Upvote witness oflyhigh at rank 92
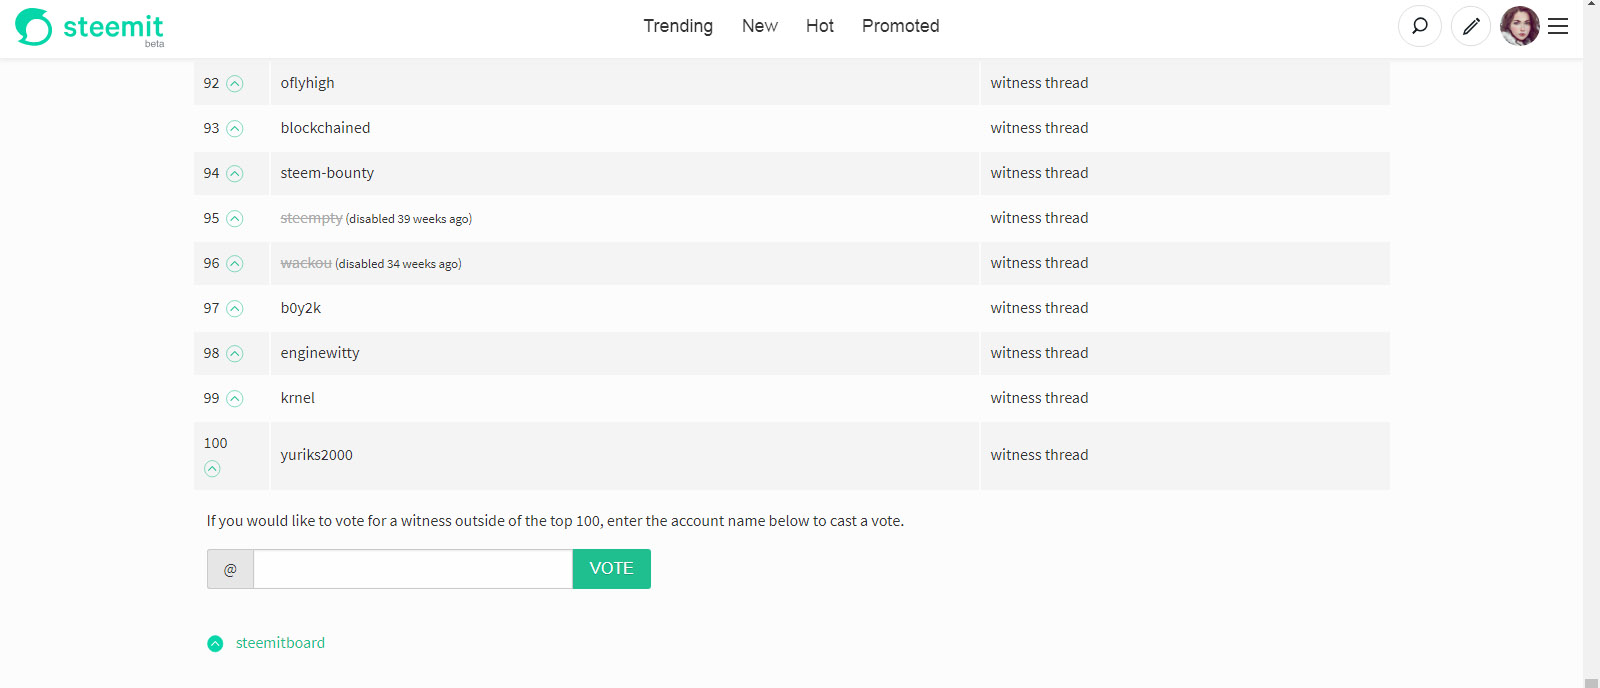 pos(235,84)
